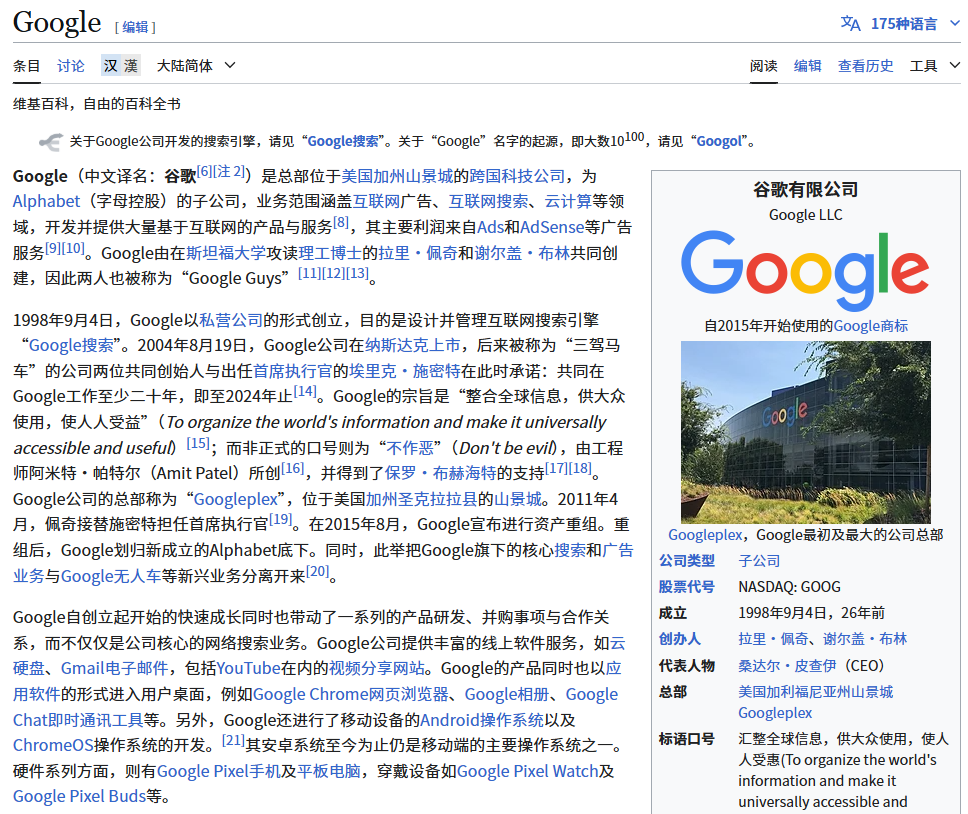Open the 创办人 infobox label link
968x814 pixels.
[680, 639]
